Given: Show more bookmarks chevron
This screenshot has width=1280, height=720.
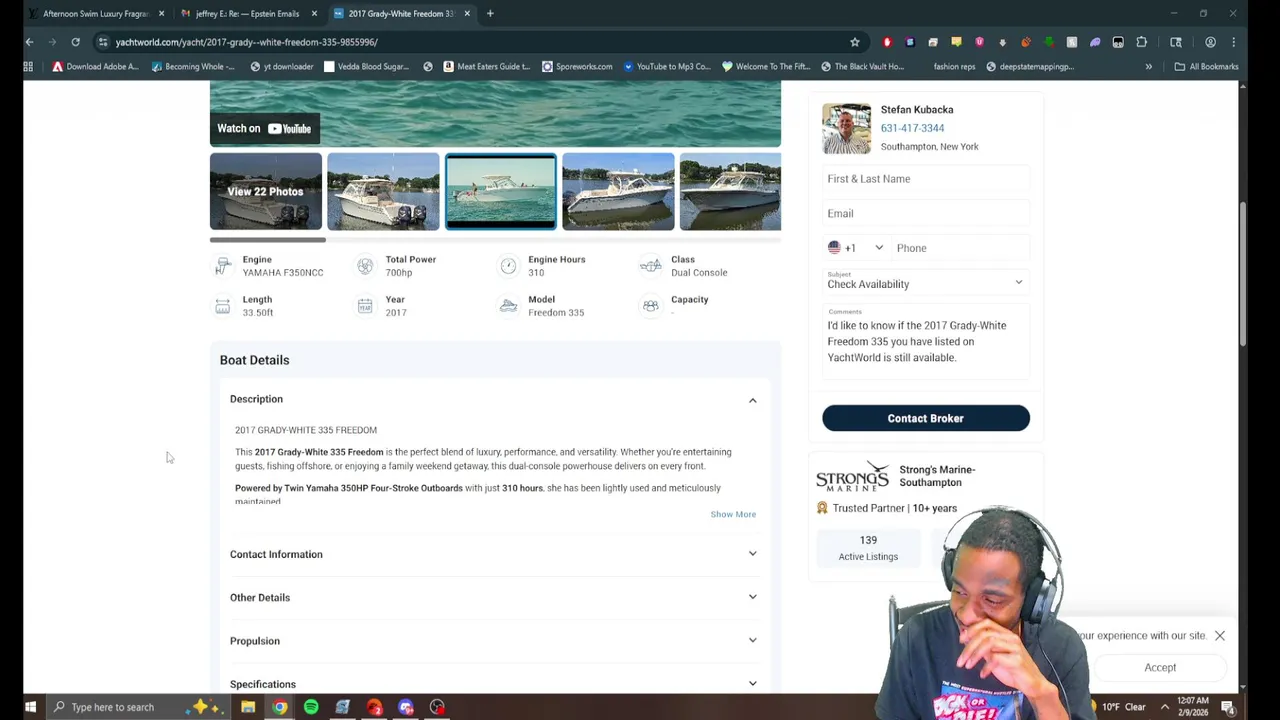Looking at the screenshot, I should tap(1148, 66).
